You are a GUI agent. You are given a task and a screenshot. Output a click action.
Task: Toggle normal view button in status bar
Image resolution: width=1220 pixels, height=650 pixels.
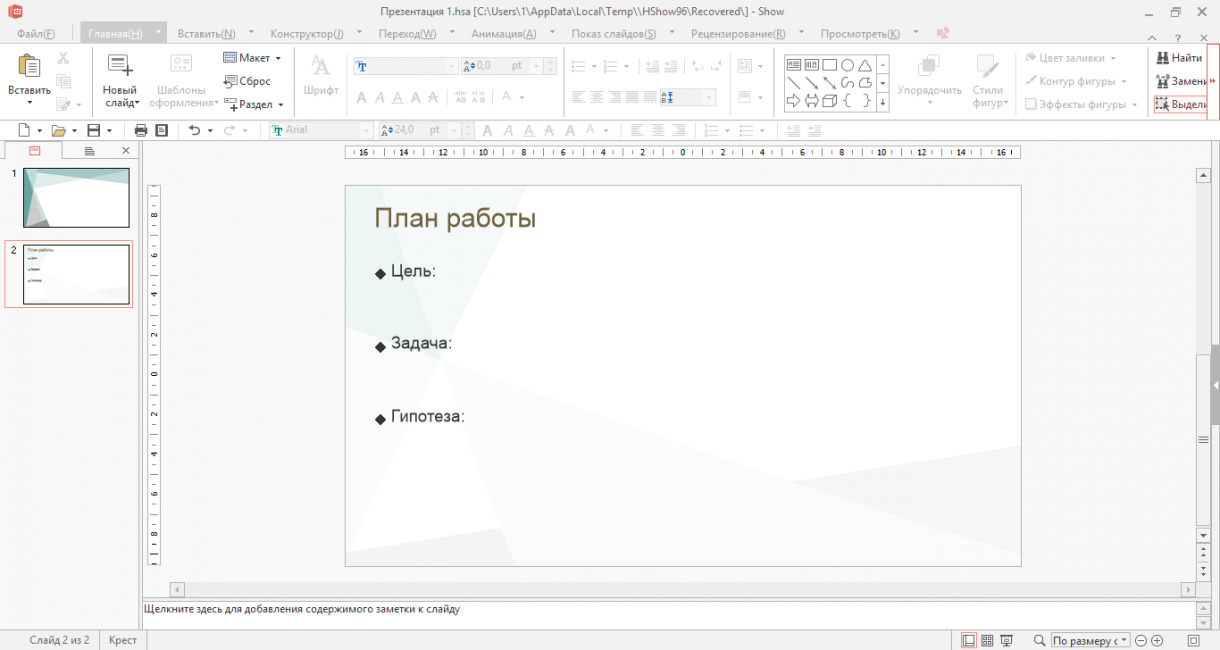(968, 640)
